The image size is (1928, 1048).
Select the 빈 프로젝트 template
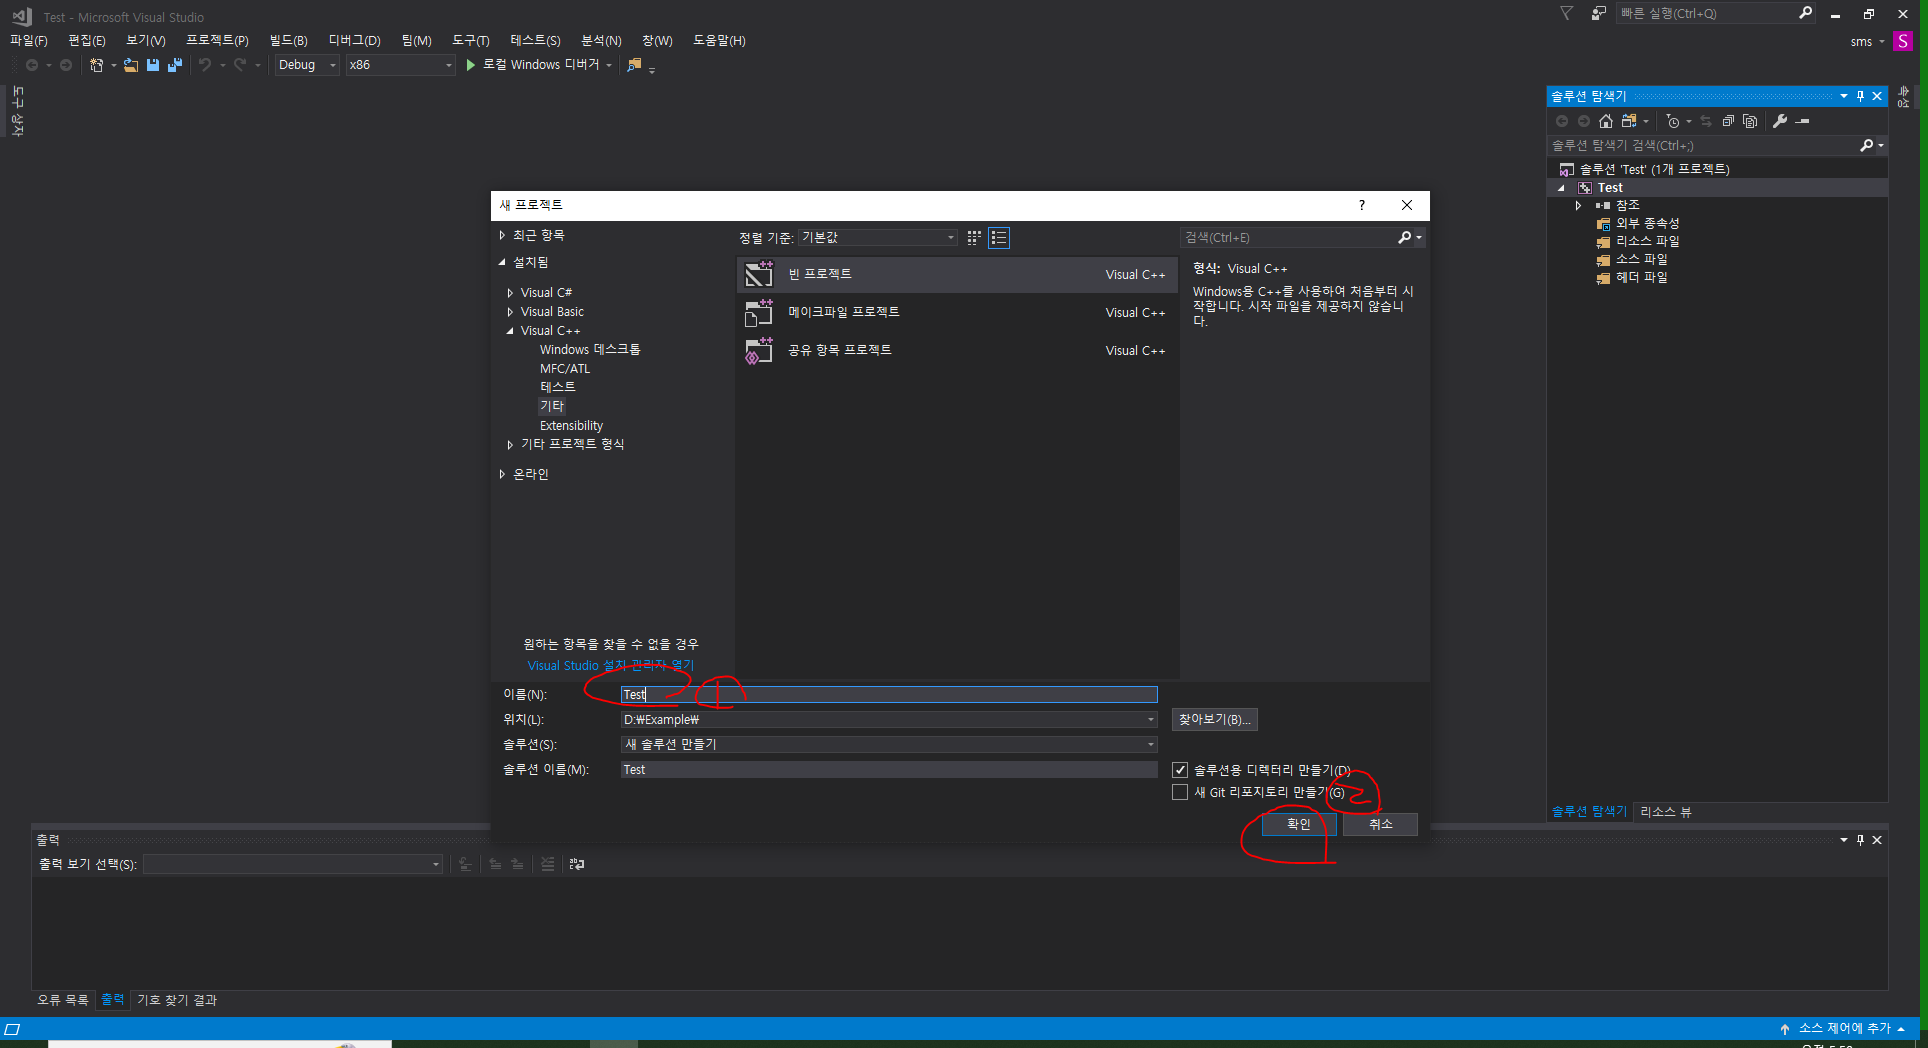[x=957, y=274]
